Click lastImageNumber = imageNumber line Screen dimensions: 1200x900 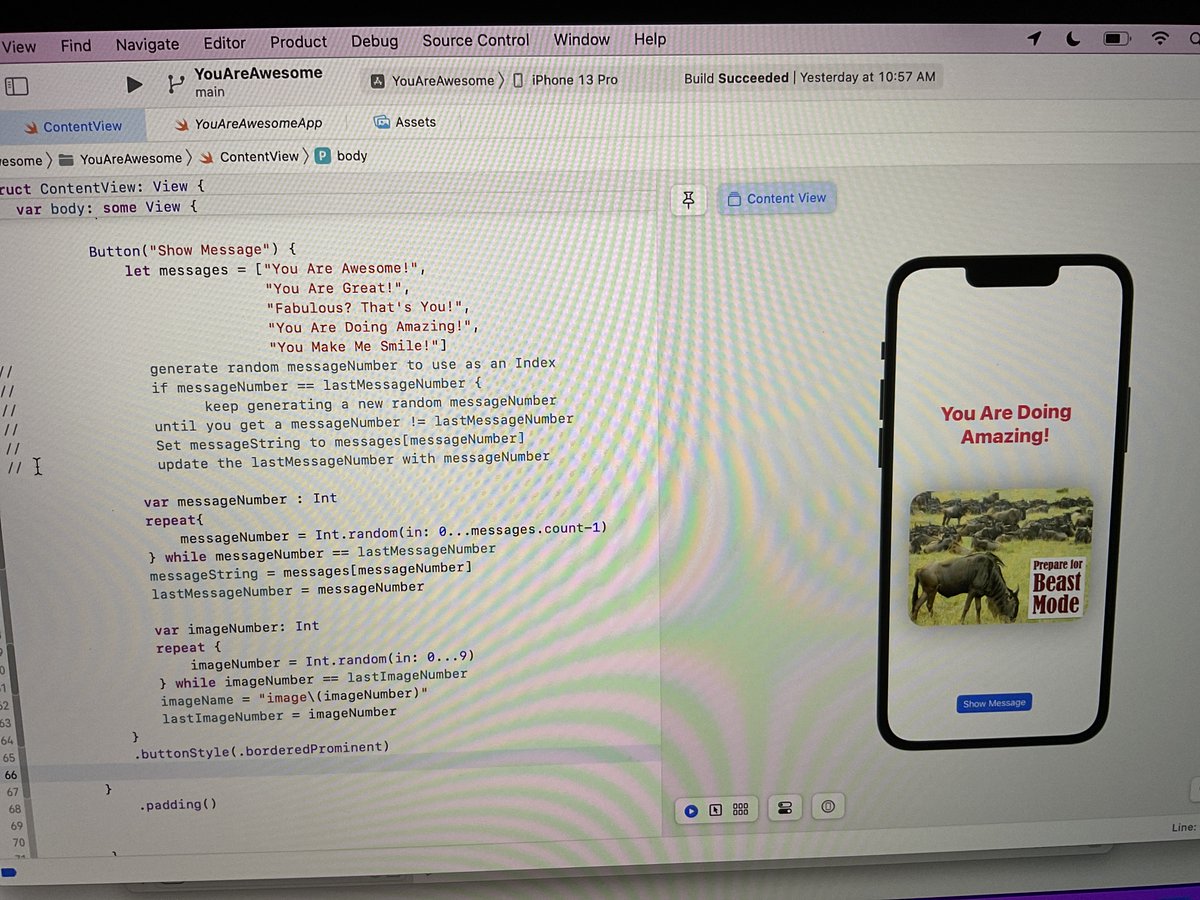pos(279,715)
